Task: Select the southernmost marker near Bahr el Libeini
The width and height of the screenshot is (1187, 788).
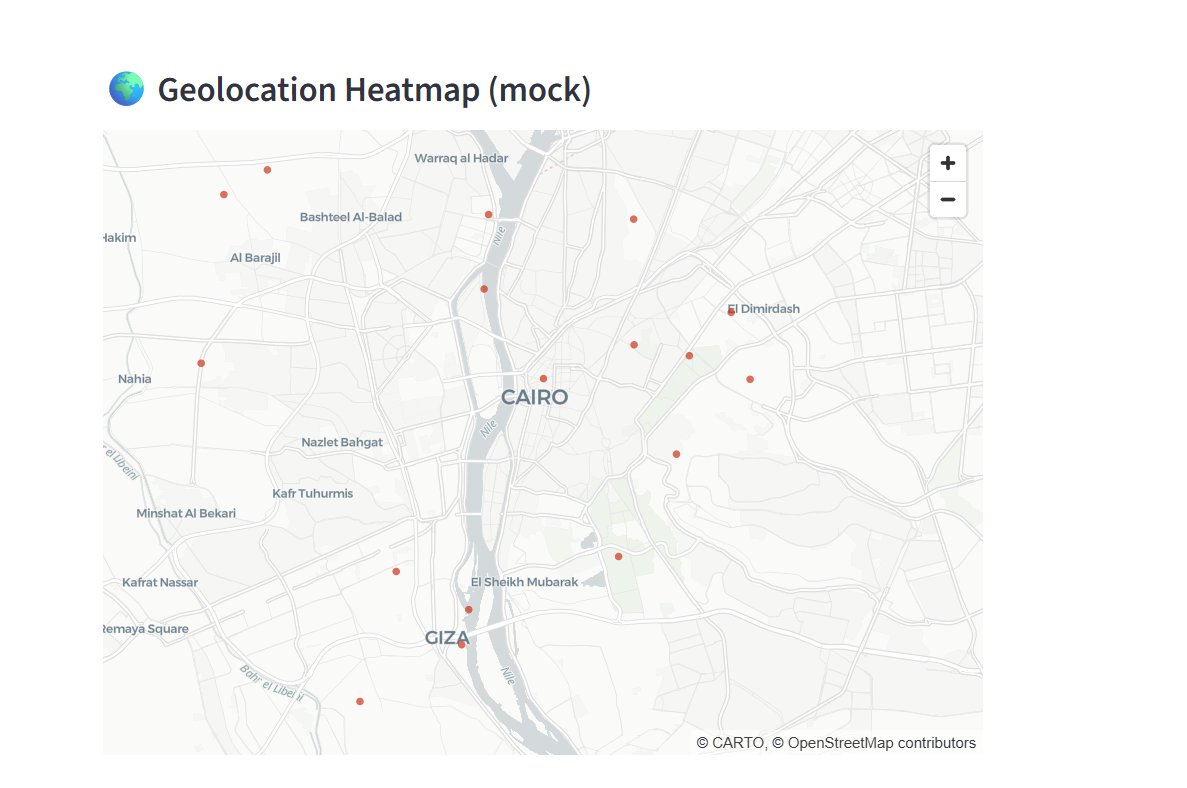Action: (359, 701)
